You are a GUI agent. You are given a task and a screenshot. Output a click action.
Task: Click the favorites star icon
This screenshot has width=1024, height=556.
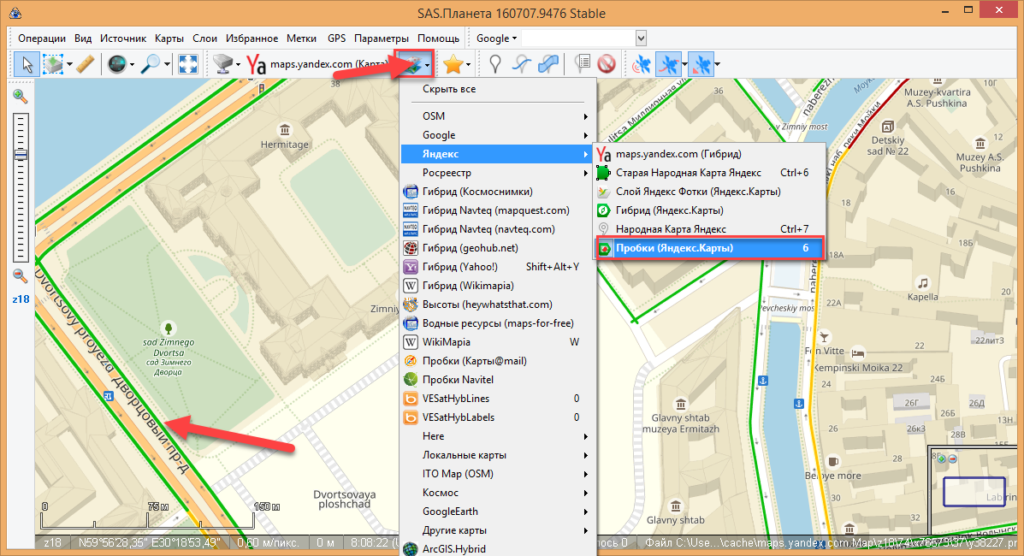pos(453,65)
